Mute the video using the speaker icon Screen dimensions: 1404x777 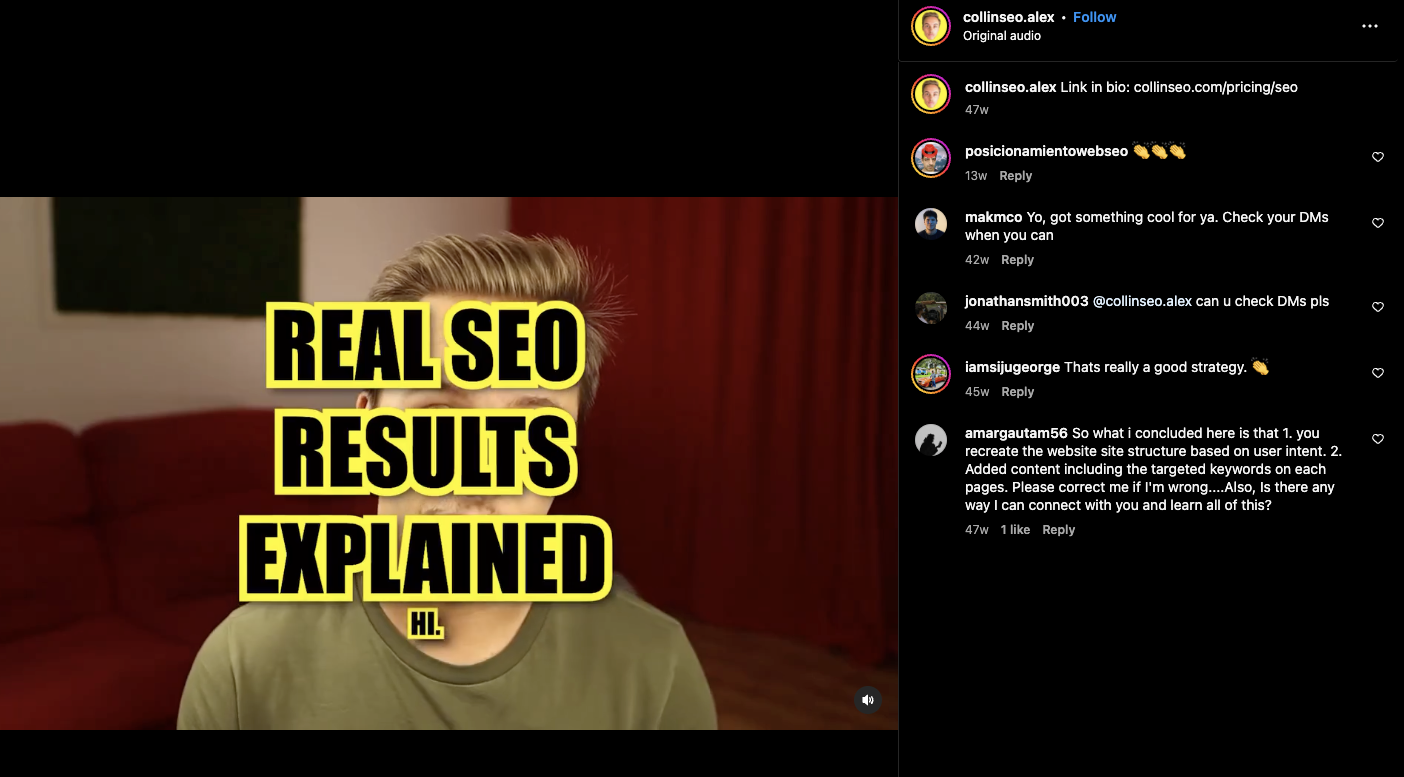[868, 700]
